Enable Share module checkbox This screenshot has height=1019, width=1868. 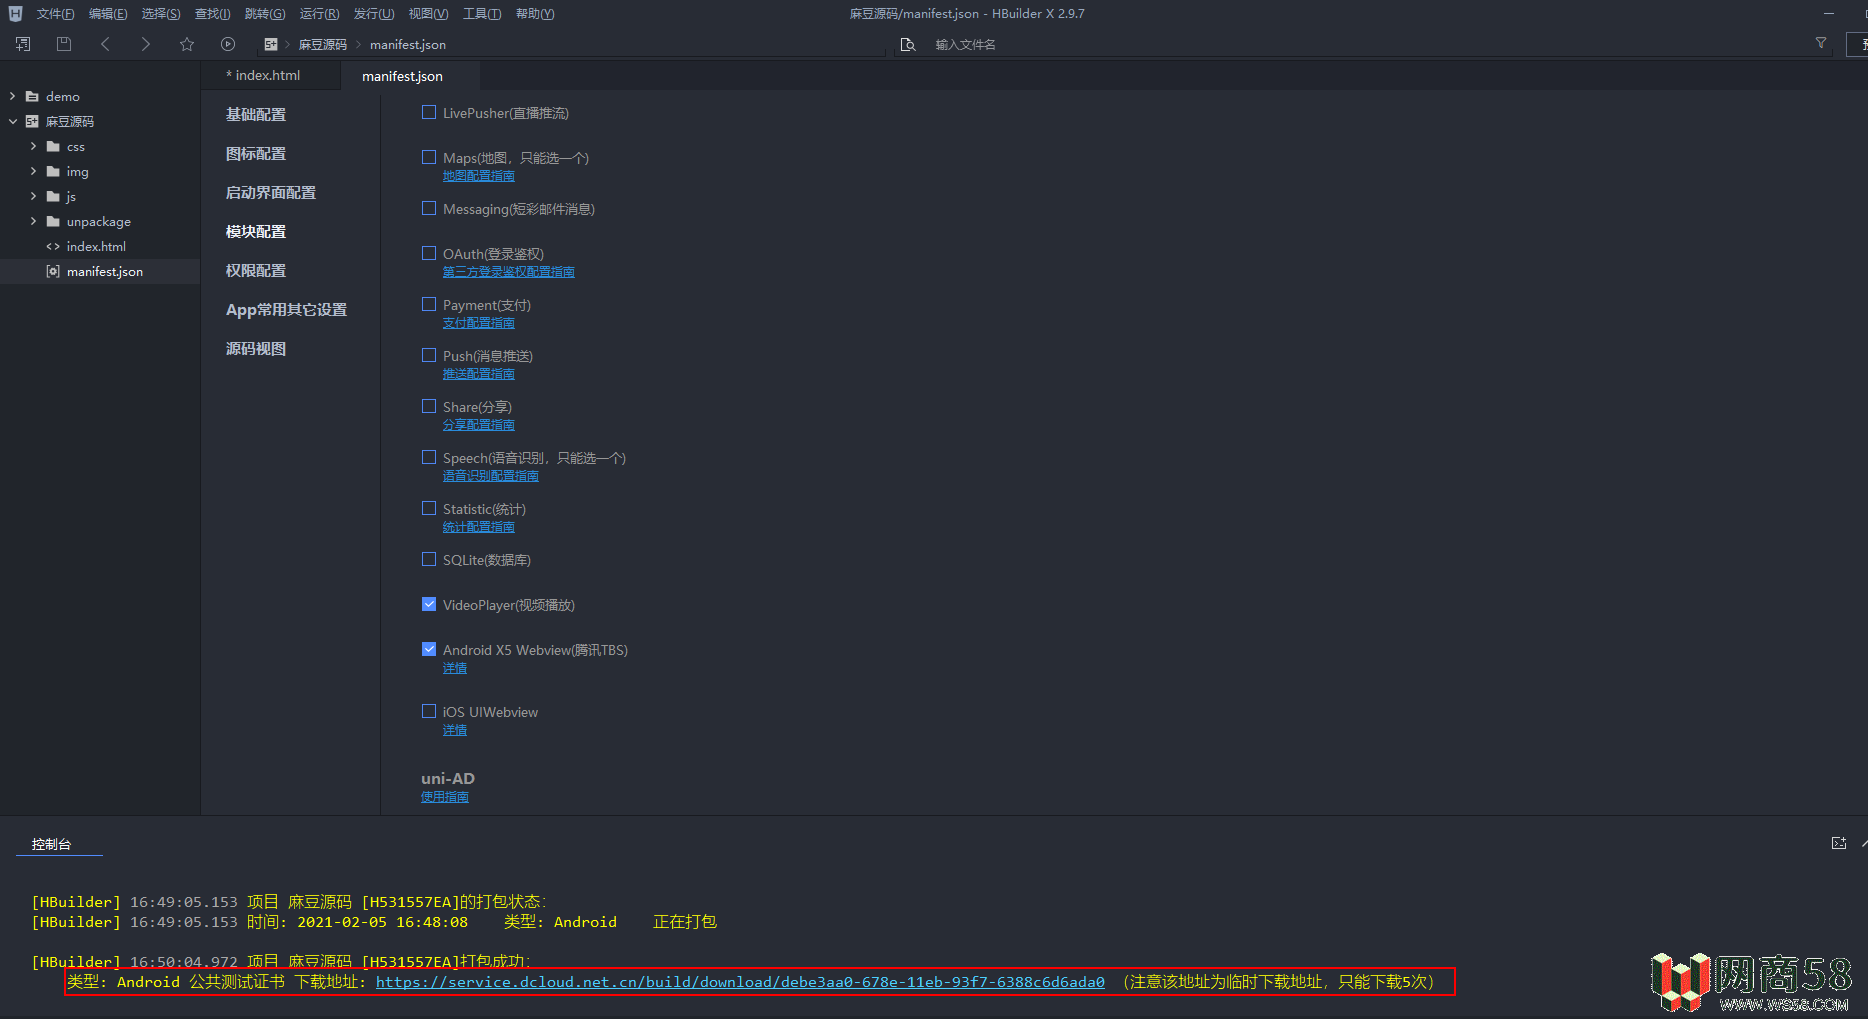tap(429, 406)
